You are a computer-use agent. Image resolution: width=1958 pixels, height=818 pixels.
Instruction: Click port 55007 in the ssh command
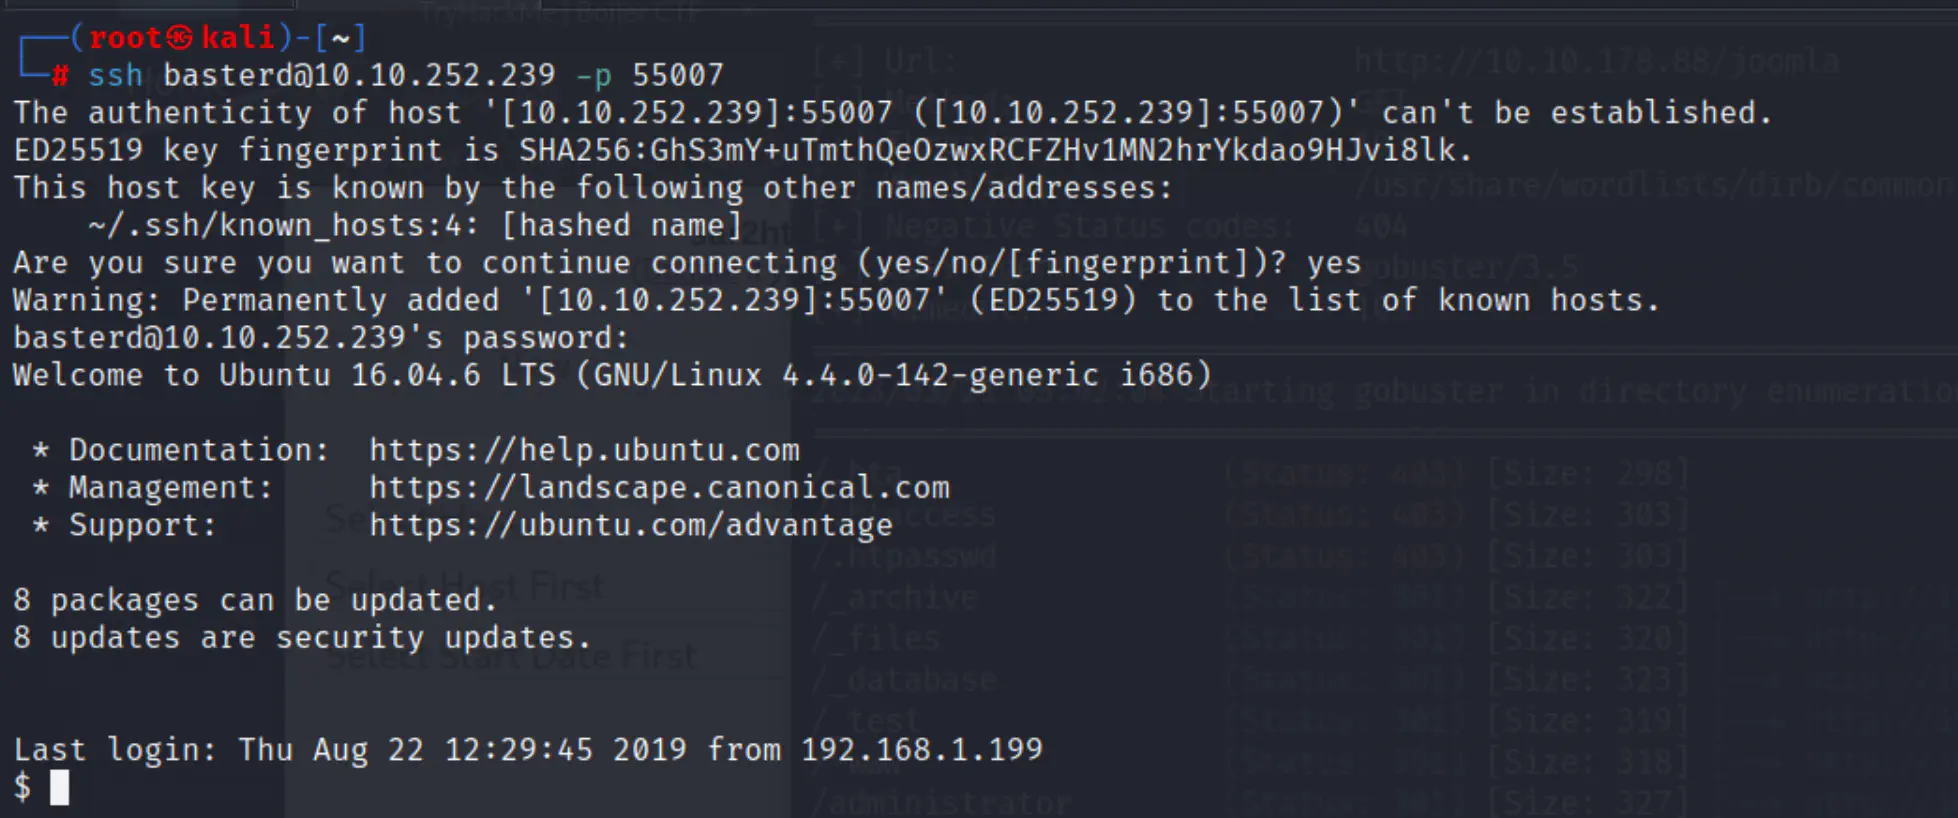(677, 75)
